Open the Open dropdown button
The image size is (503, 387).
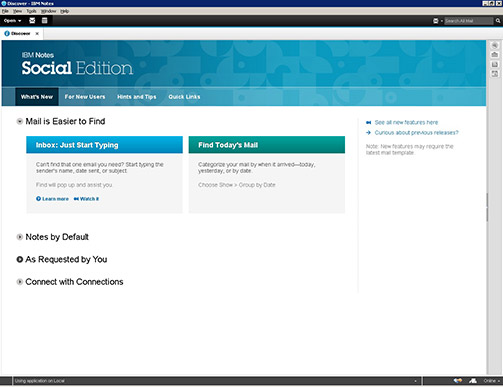click(12, 21)
